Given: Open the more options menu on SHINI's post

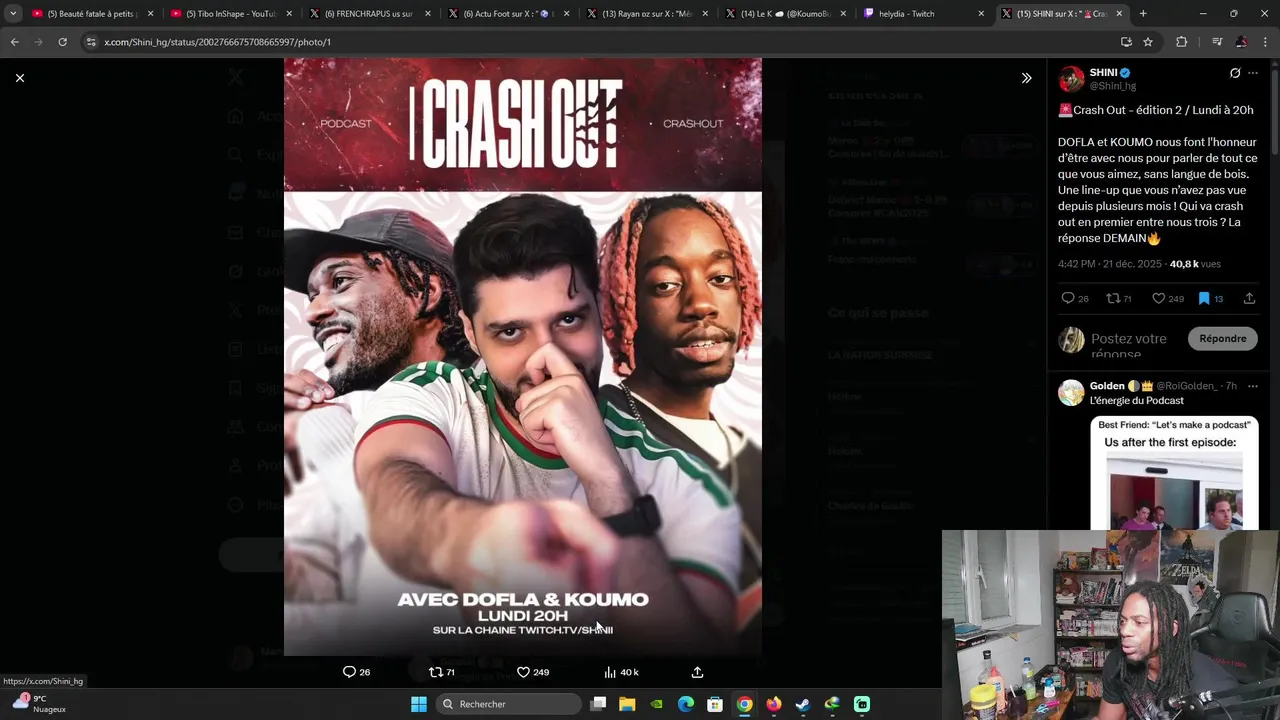Looking at the screenshot, I should click(1253, 73).
